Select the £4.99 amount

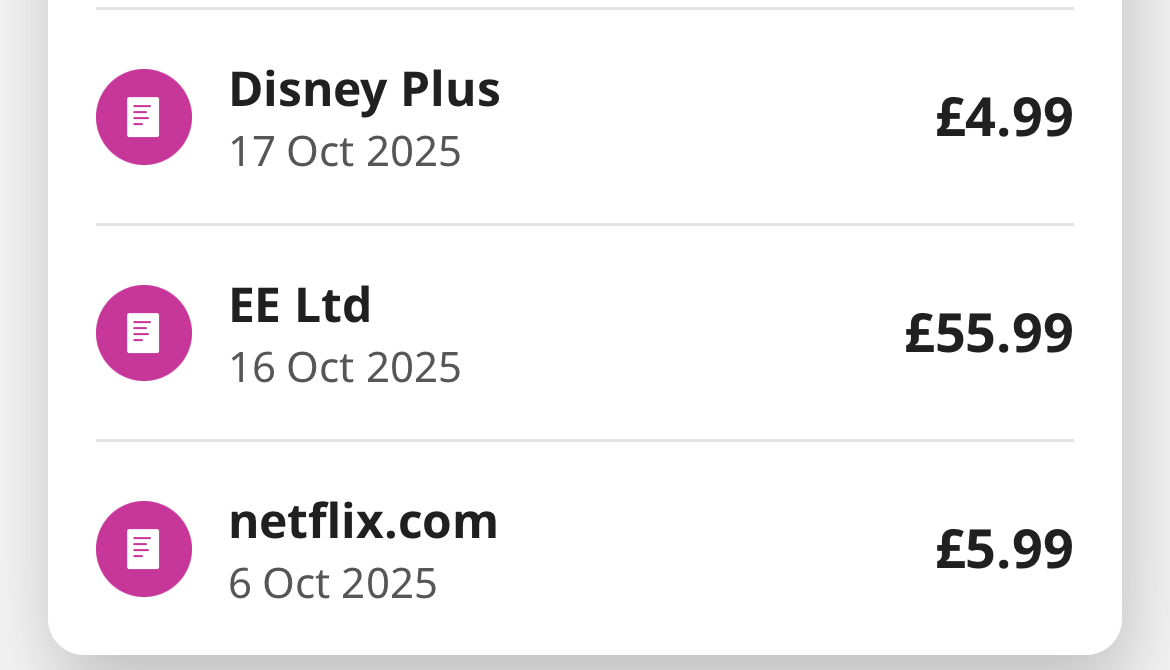1004,117
